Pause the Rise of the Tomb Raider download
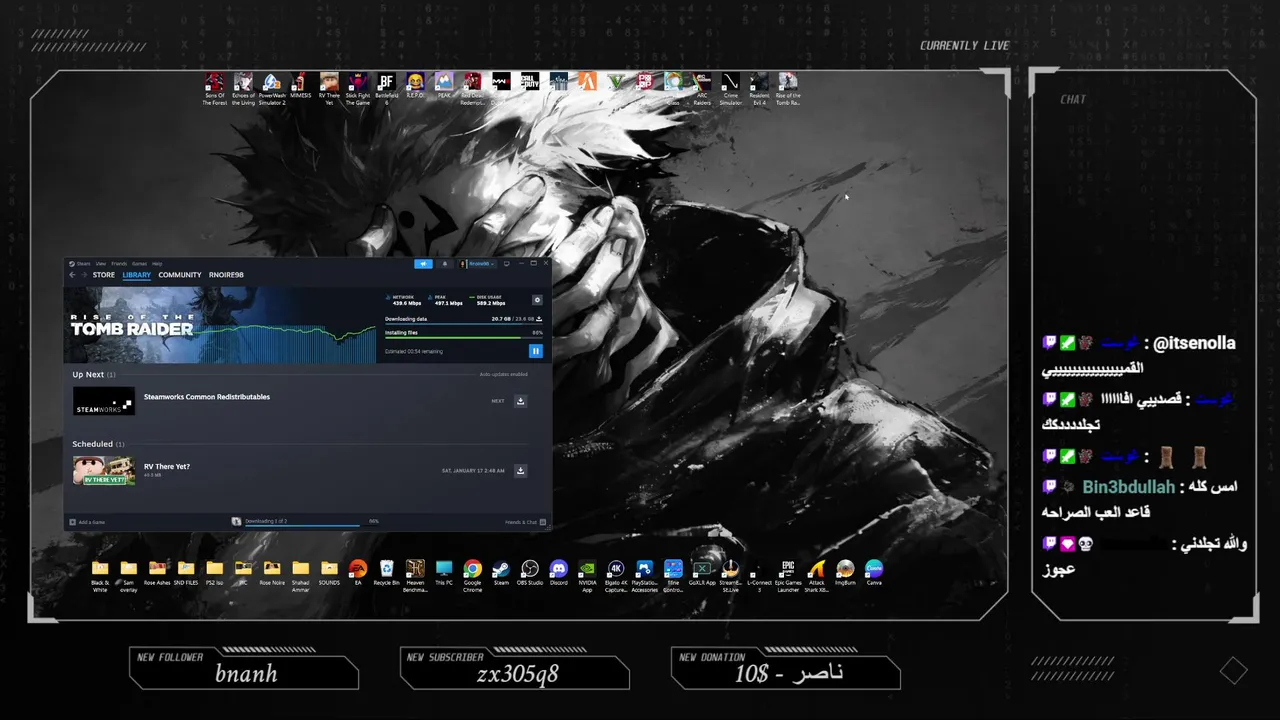 [x=535, y=351]
